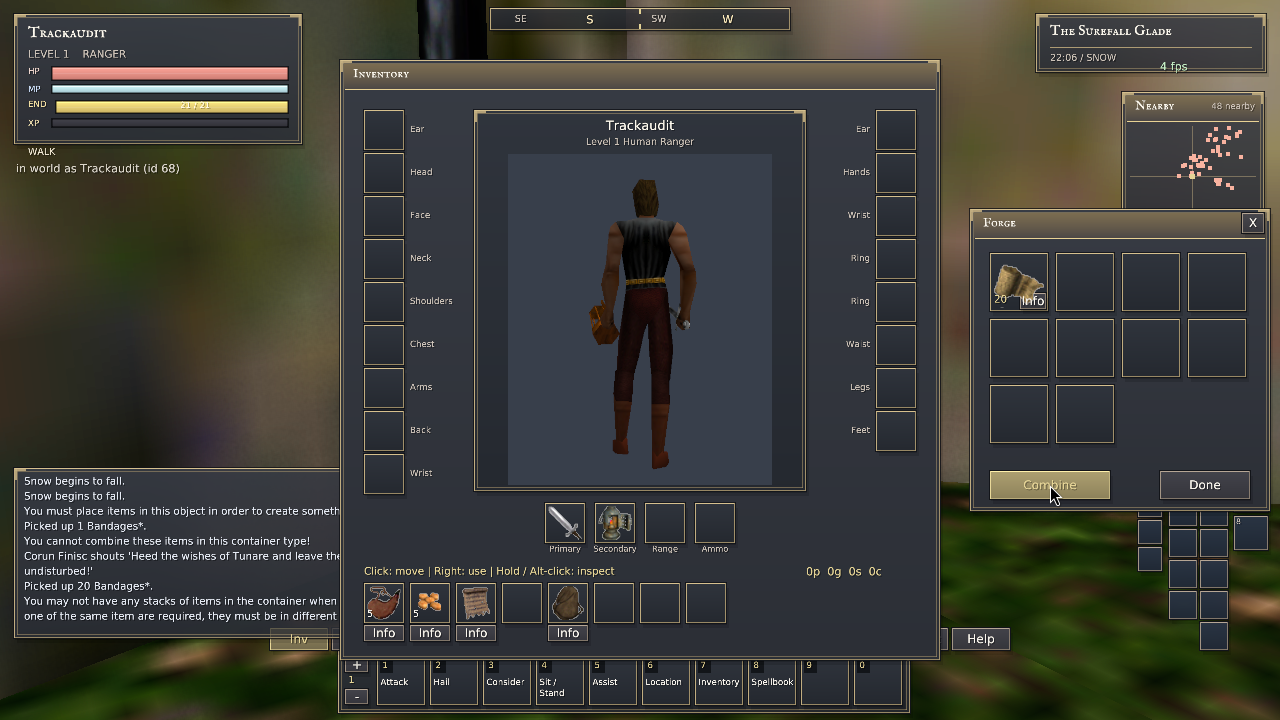Viewport: 1280px width, 720px height.
Task: Open Info on the Forge bandages
Action: (x=1033, y=301)
